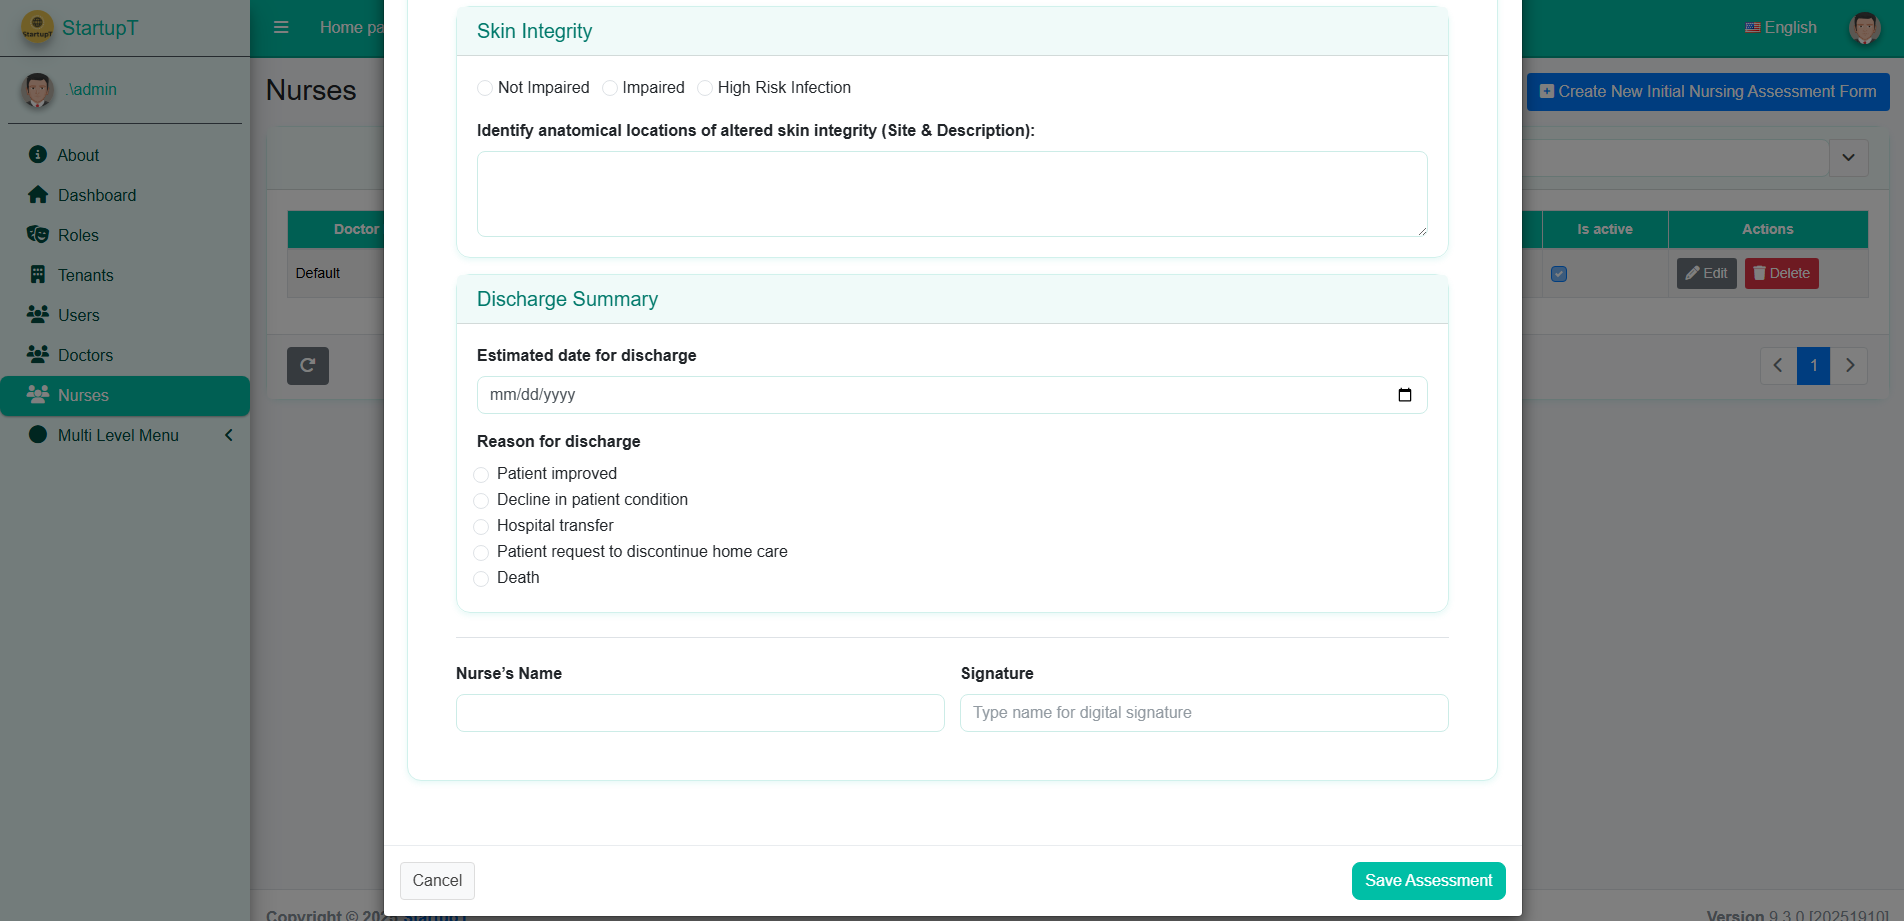Click the Roles masks icon
This screenshot has width=1904, height=921.
(38, 235)
